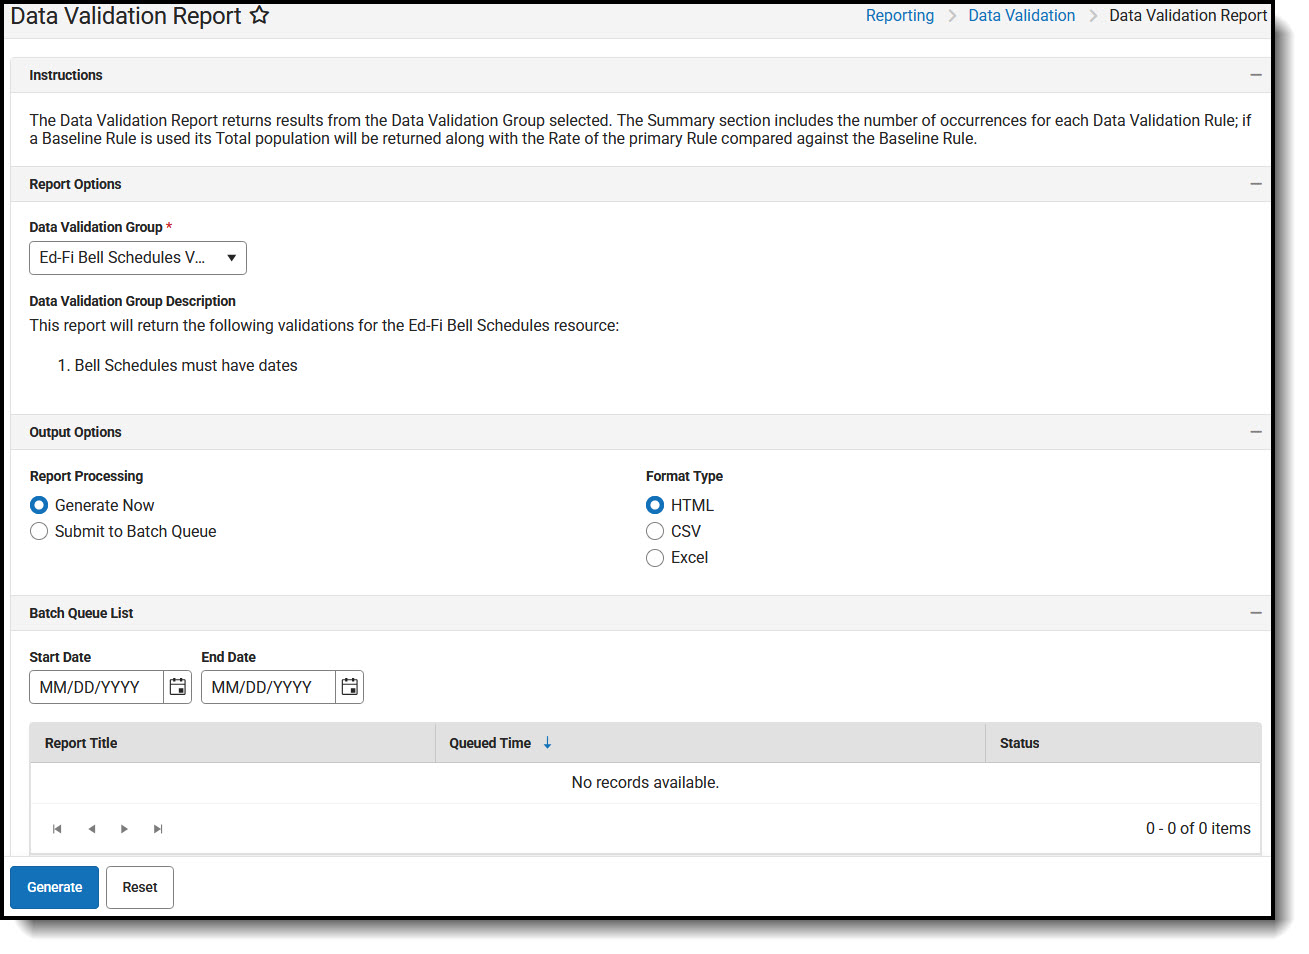The image size is (1309, 954).
Task: Click the next page pagination arrow
Action: pos(124,828)
